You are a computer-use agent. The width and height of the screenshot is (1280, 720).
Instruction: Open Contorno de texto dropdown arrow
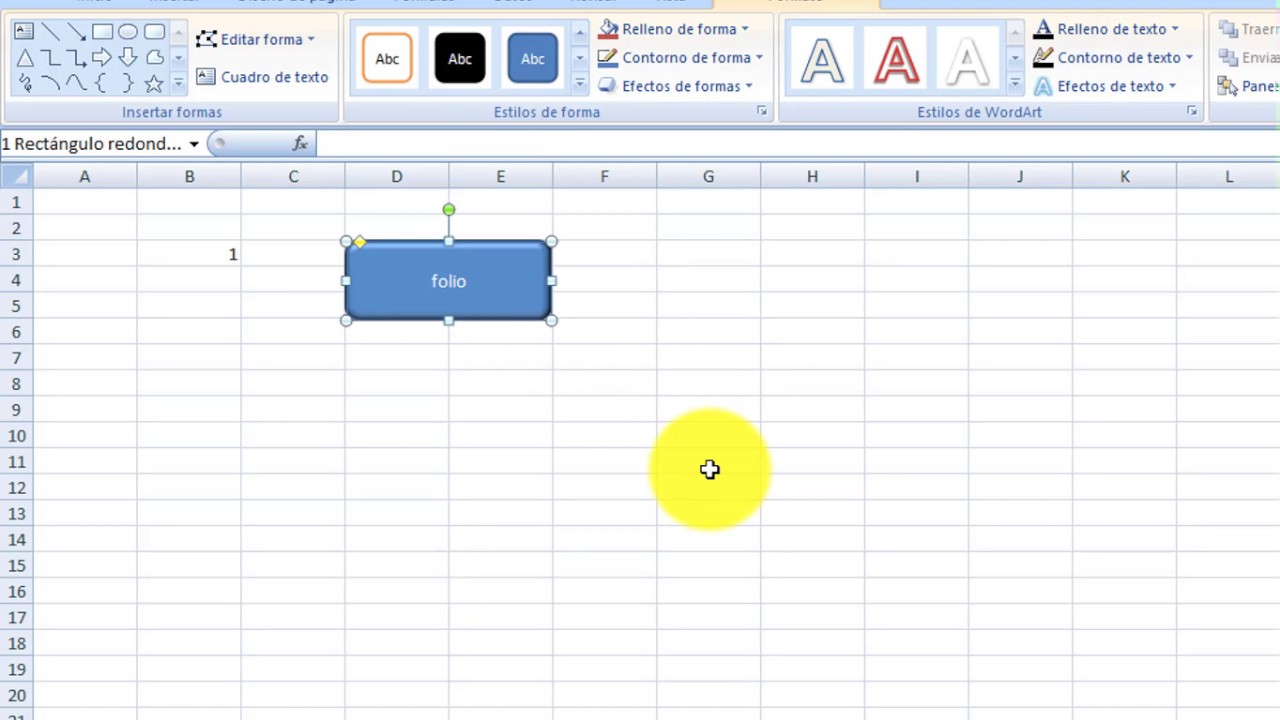(1189, 58)
